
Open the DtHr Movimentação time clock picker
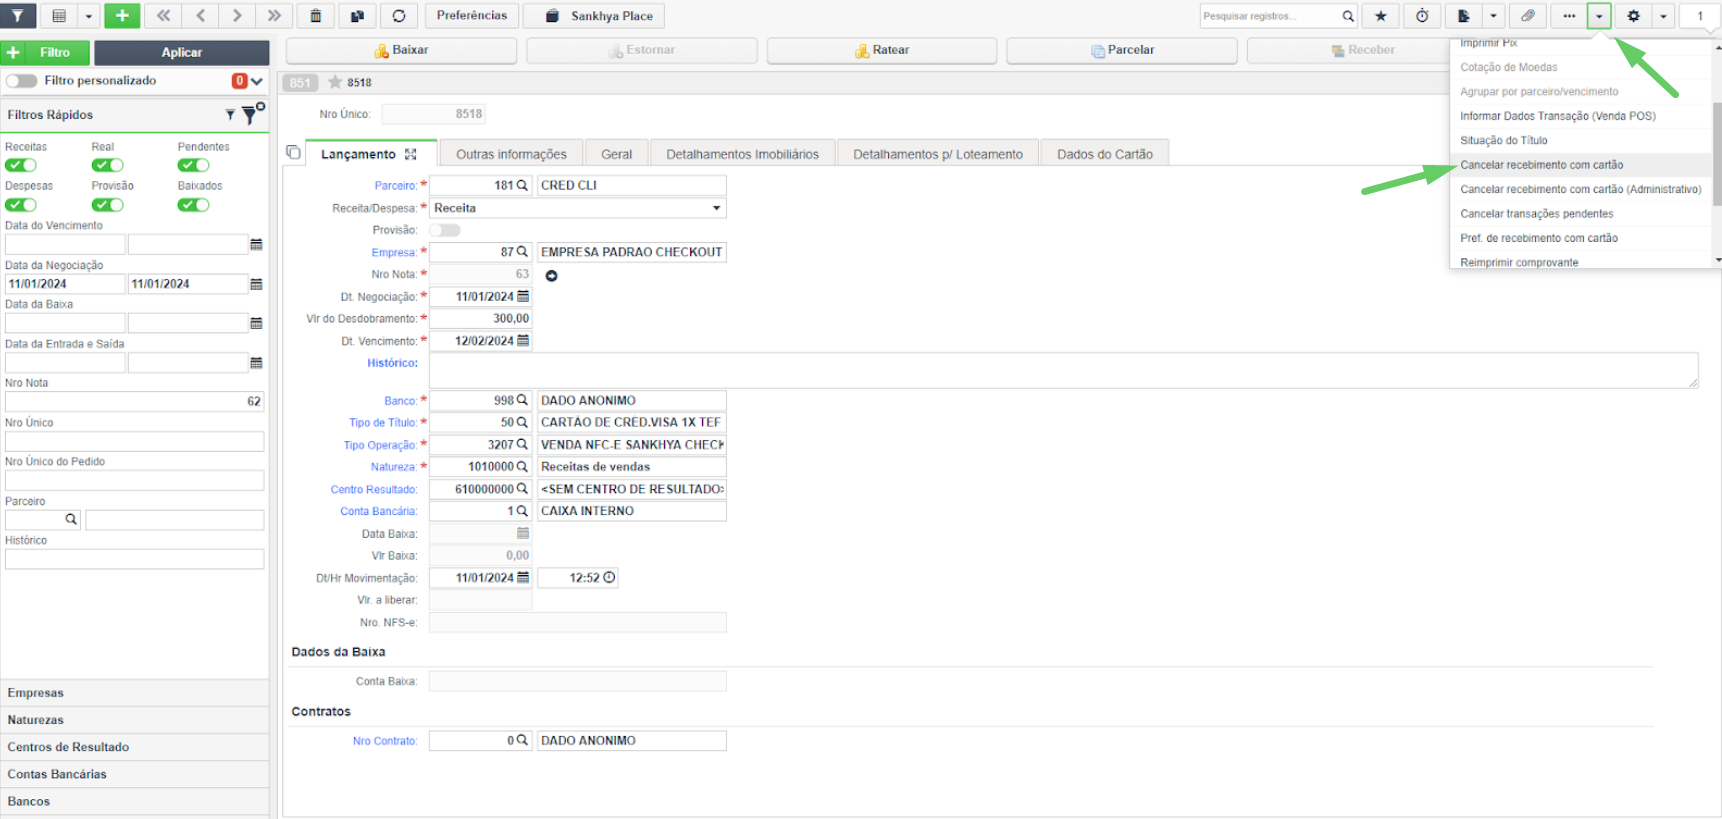coord(609,578)
